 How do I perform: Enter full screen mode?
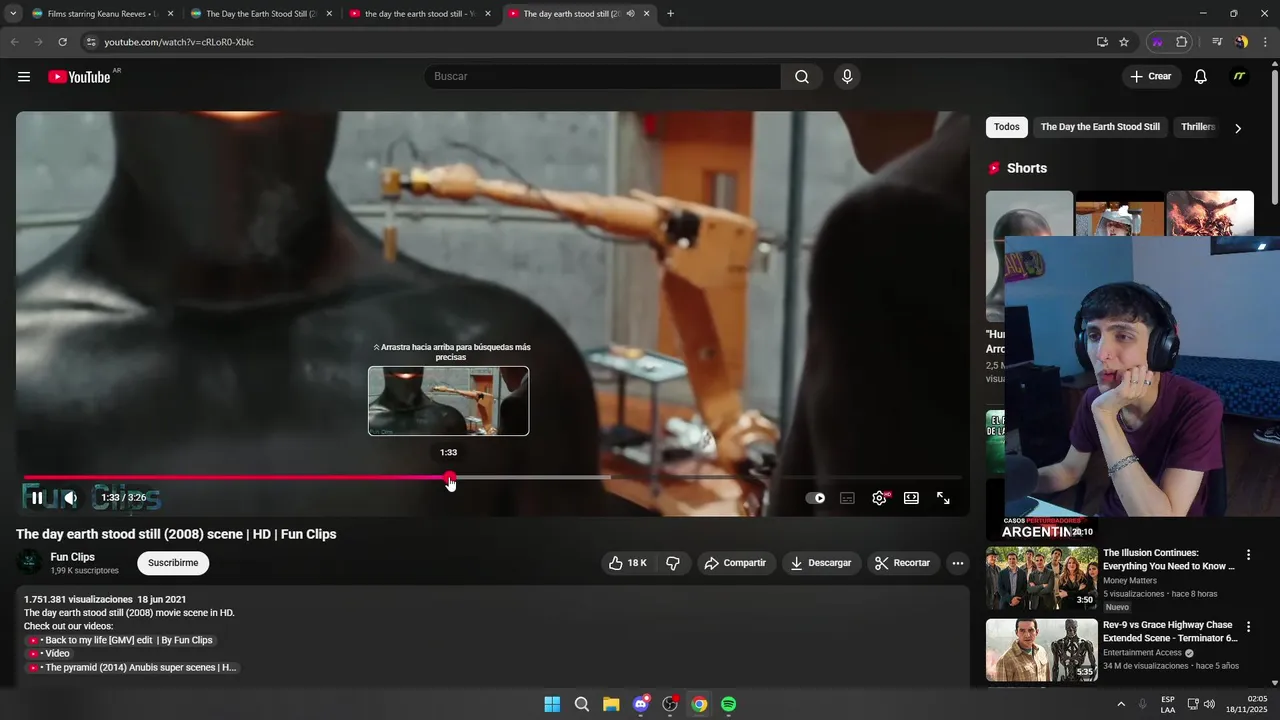tap(943, 498)
